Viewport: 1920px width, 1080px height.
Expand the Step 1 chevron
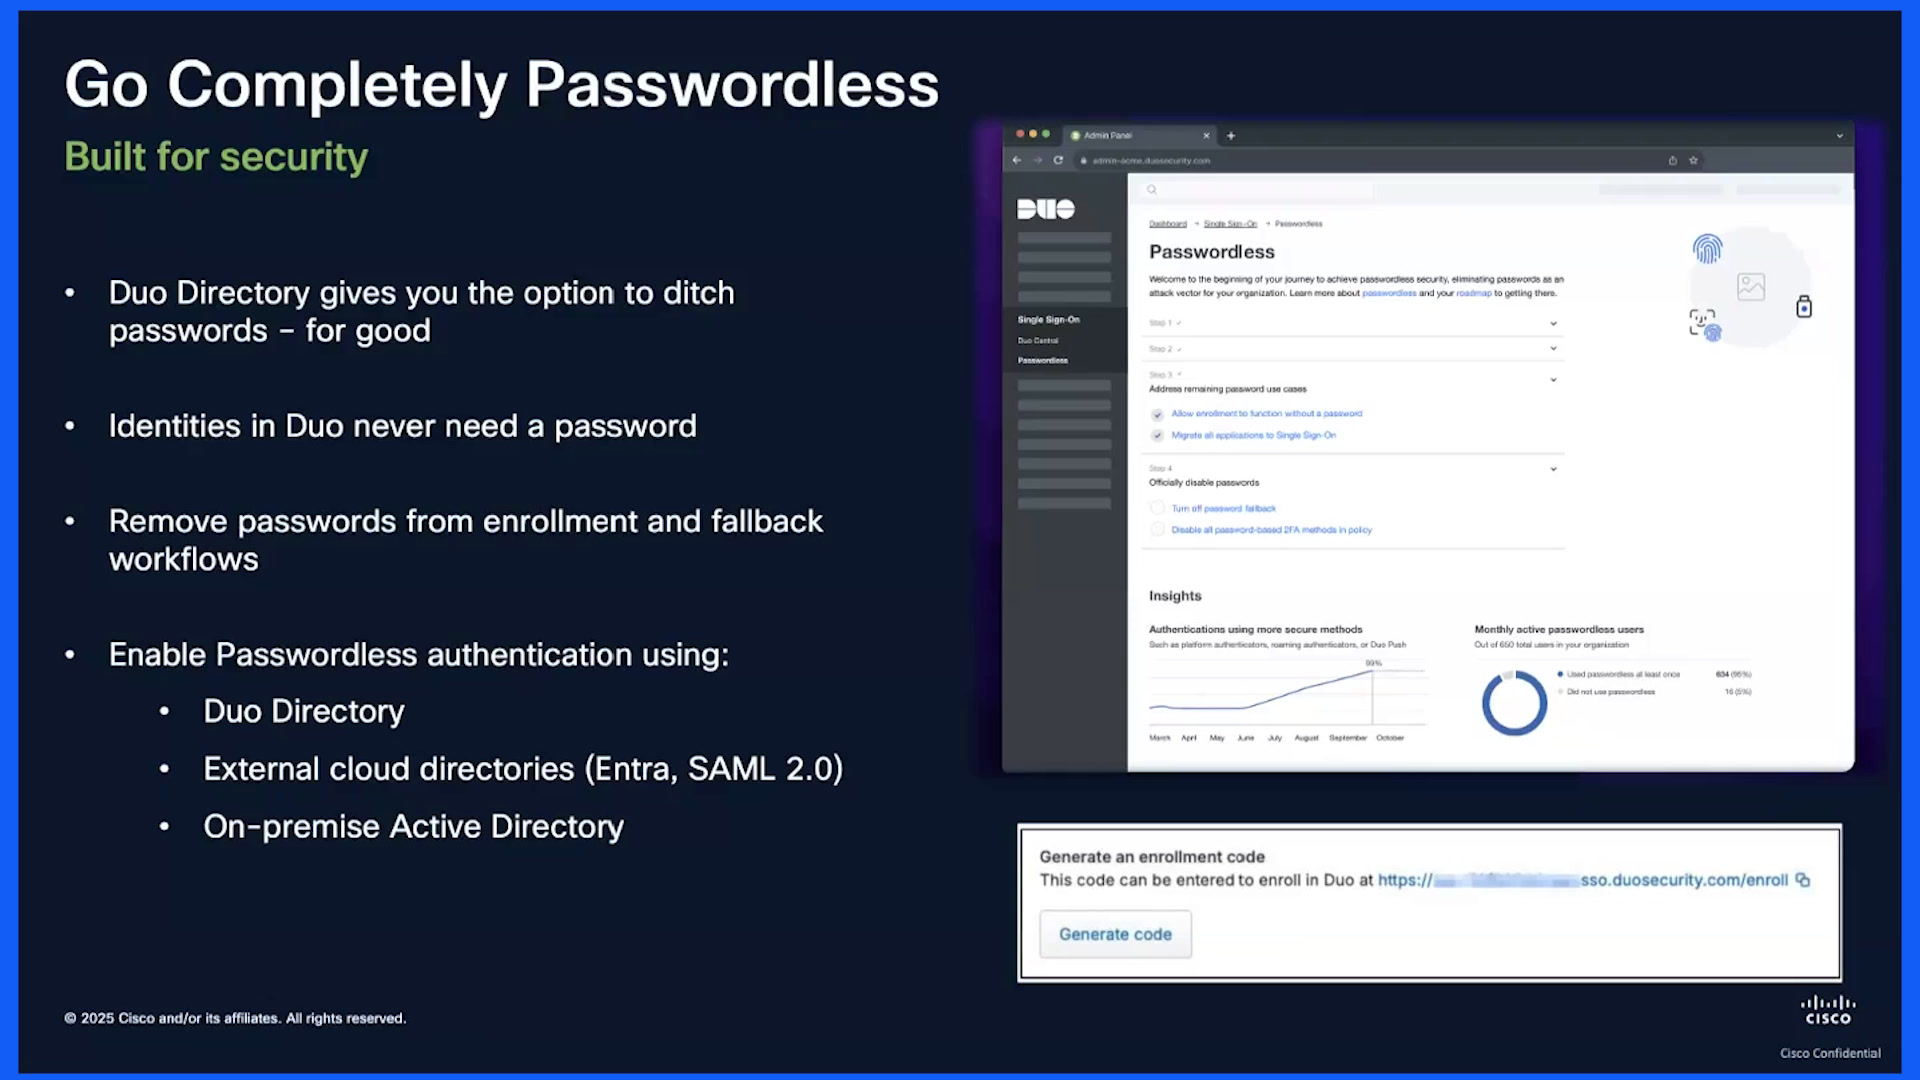1553,323
